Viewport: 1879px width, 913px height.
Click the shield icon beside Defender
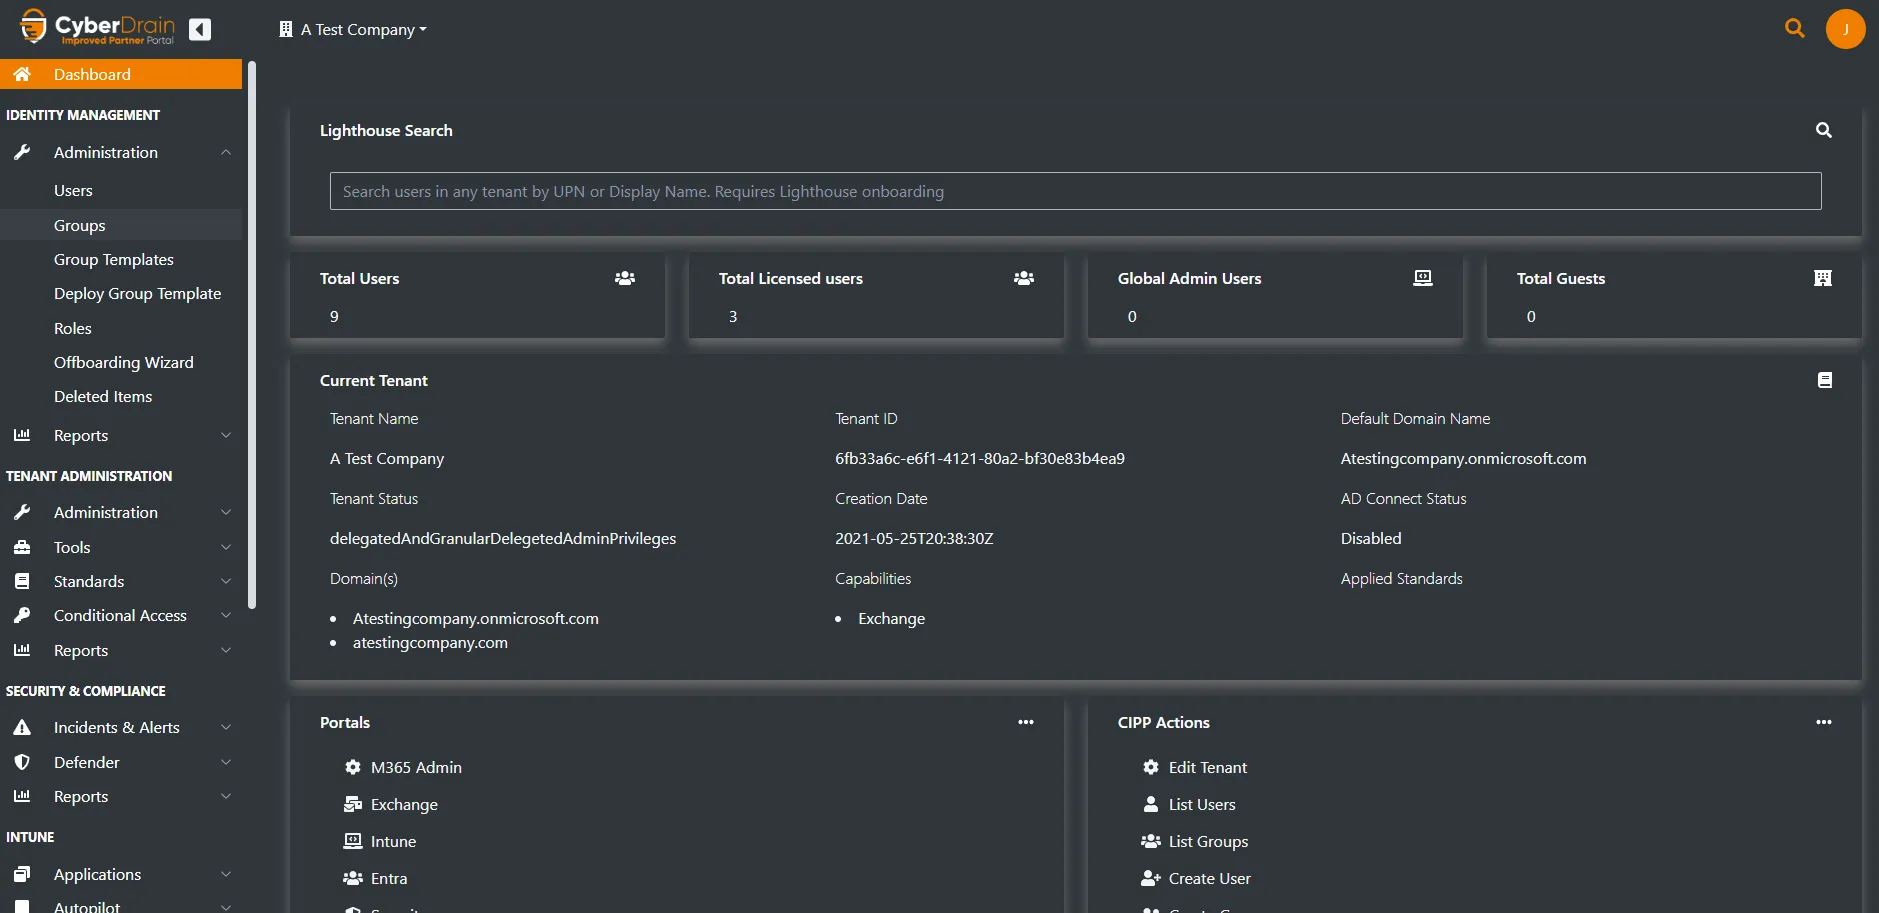pos(22,762)
